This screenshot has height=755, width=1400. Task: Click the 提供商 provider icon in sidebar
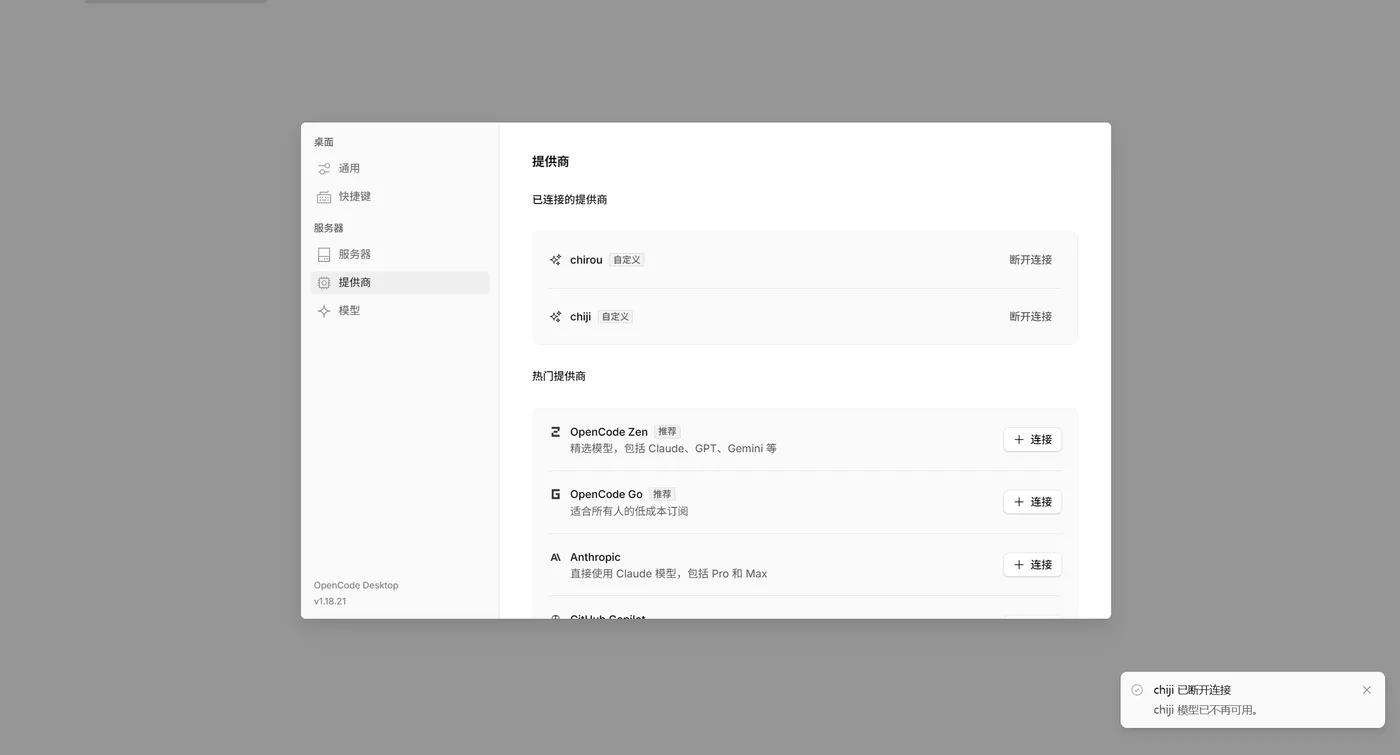[x=324, y=283]
